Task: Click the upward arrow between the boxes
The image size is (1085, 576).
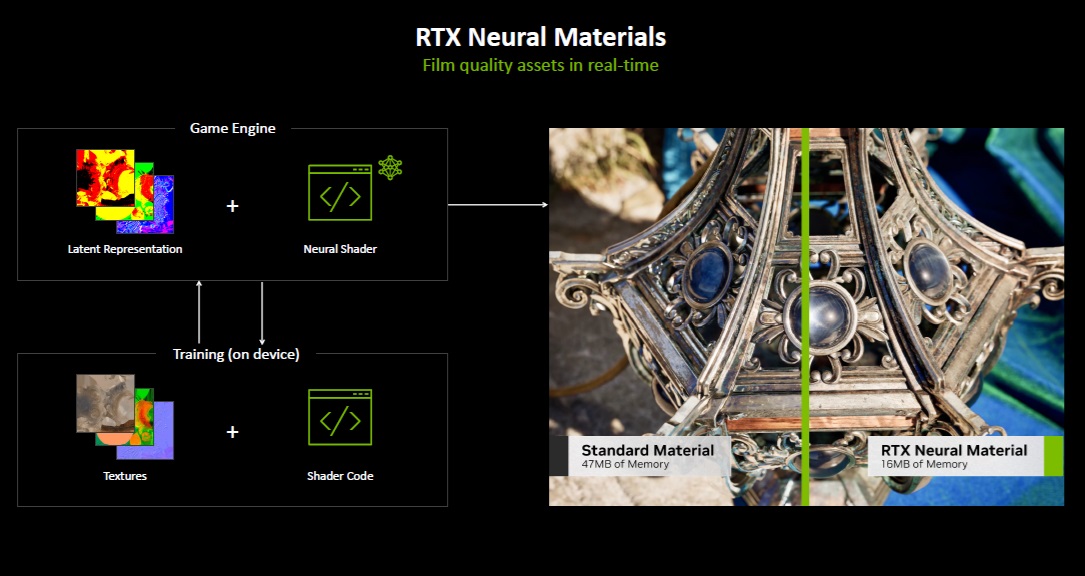Action: pos(199,313)
